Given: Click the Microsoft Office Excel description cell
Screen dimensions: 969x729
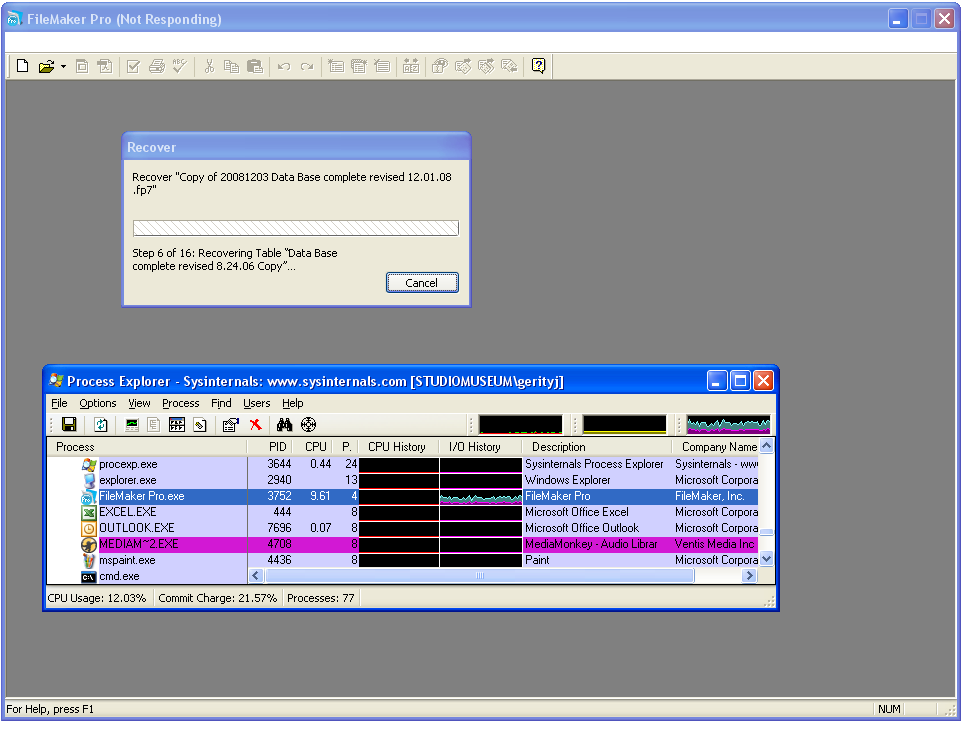Looking at the screenshot, I should (577, 512).
